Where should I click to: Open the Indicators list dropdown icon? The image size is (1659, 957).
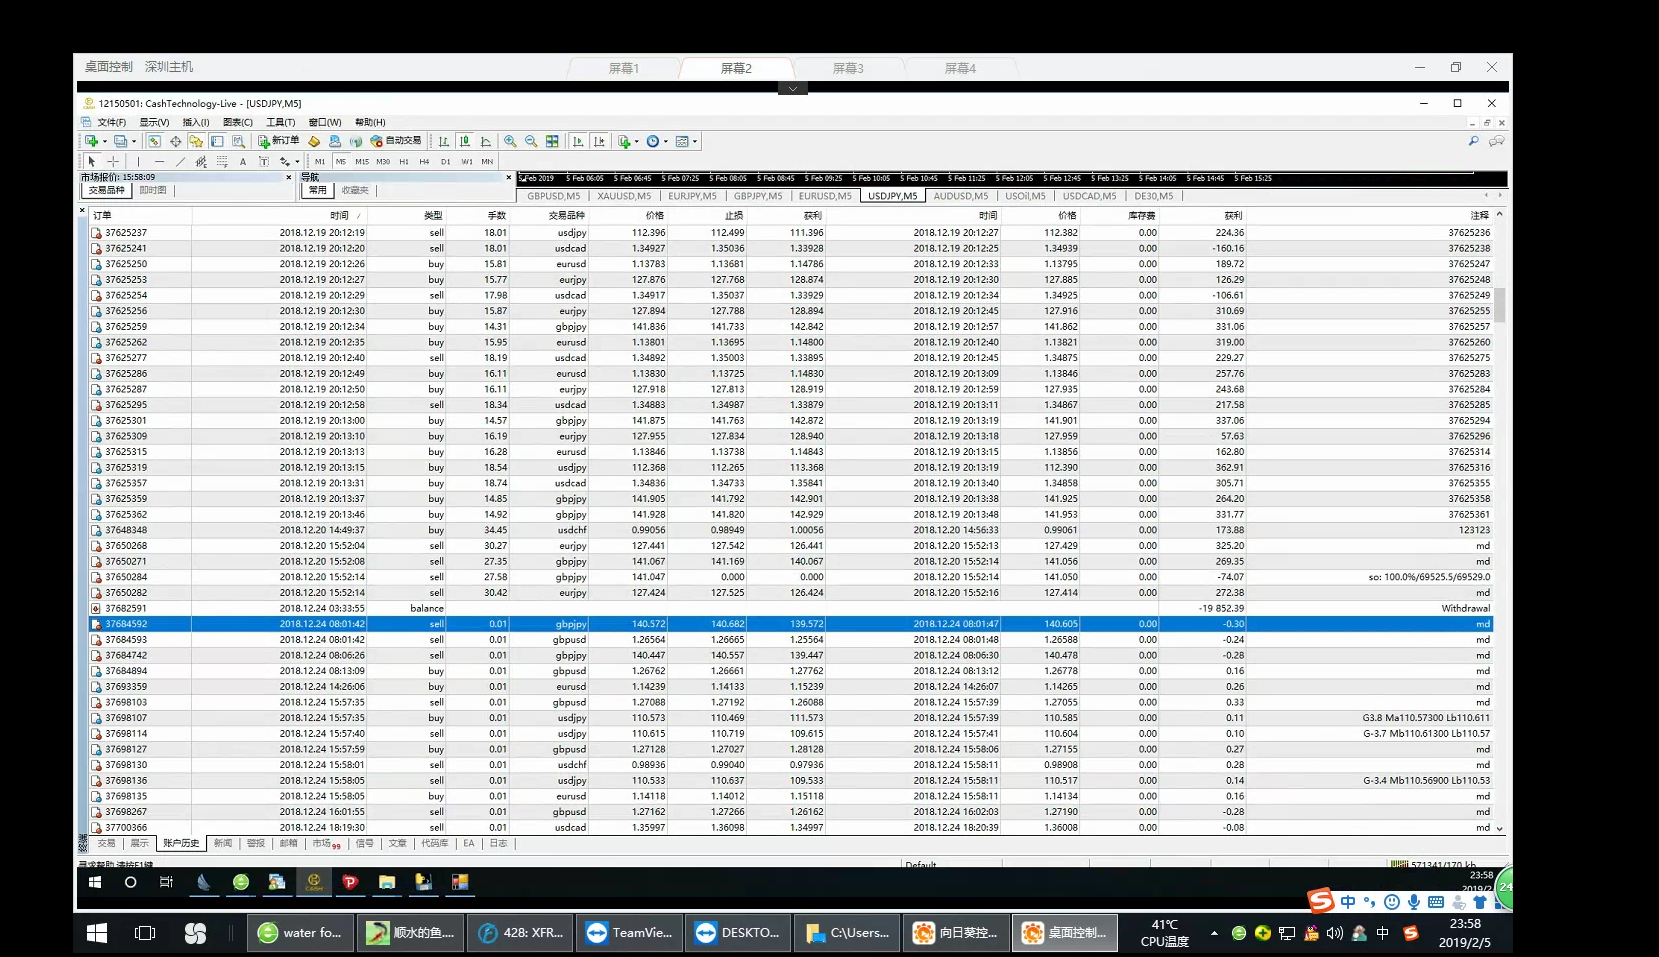pos(627,141)
